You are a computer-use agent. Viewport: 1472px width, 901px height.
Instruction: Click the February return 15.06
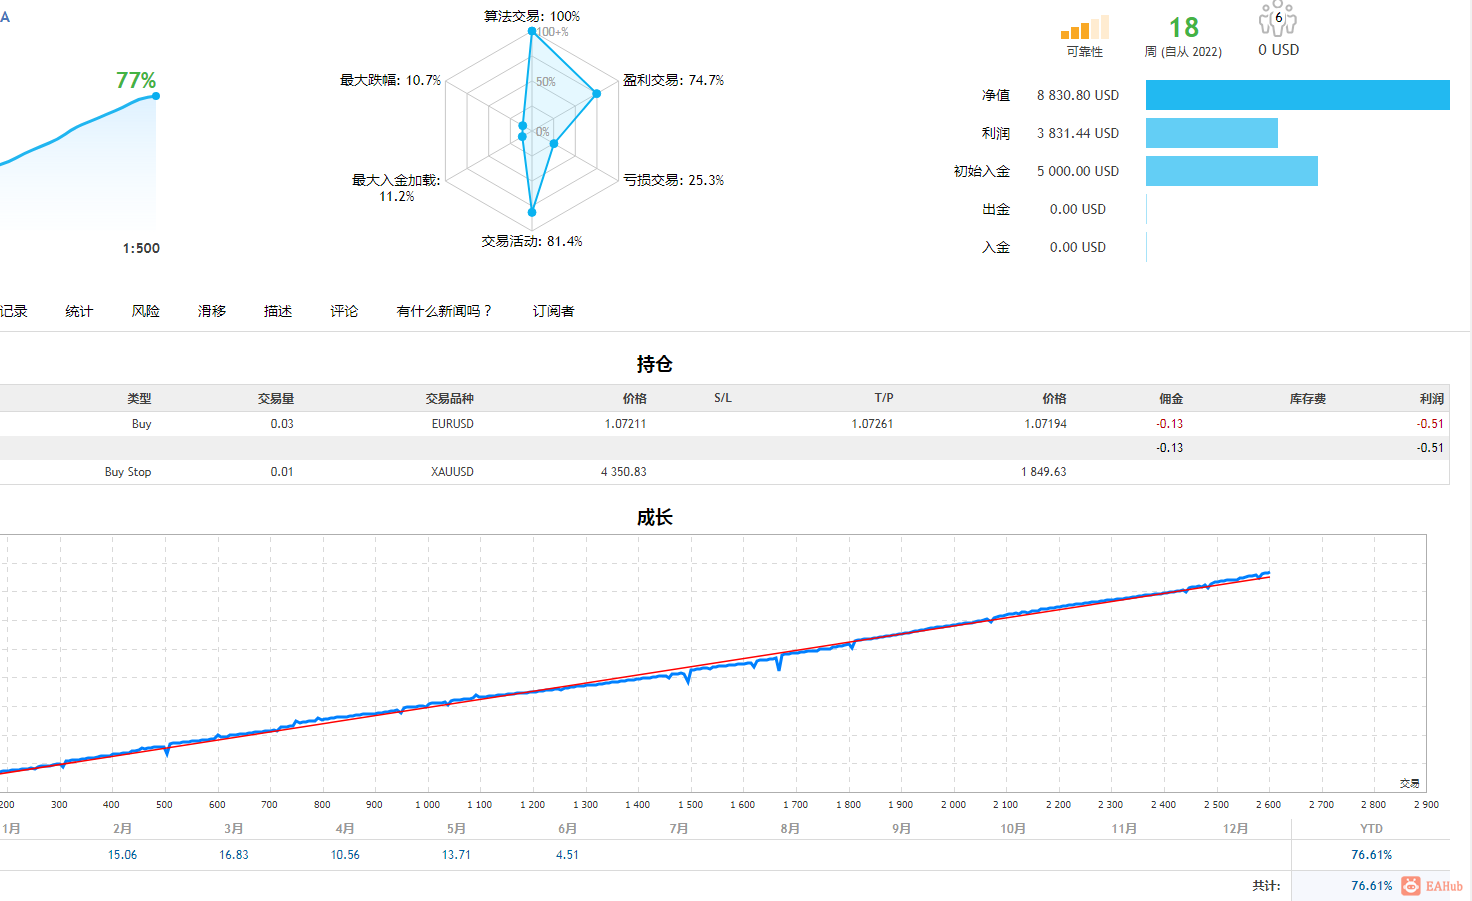(123, 855)
